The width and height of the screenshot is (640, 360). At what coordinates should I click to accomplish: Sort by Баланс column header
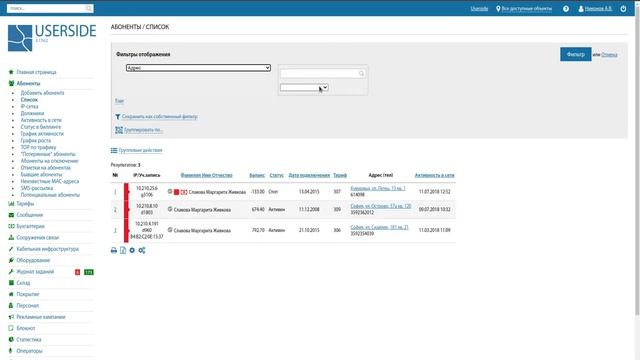tap(257, 175)
